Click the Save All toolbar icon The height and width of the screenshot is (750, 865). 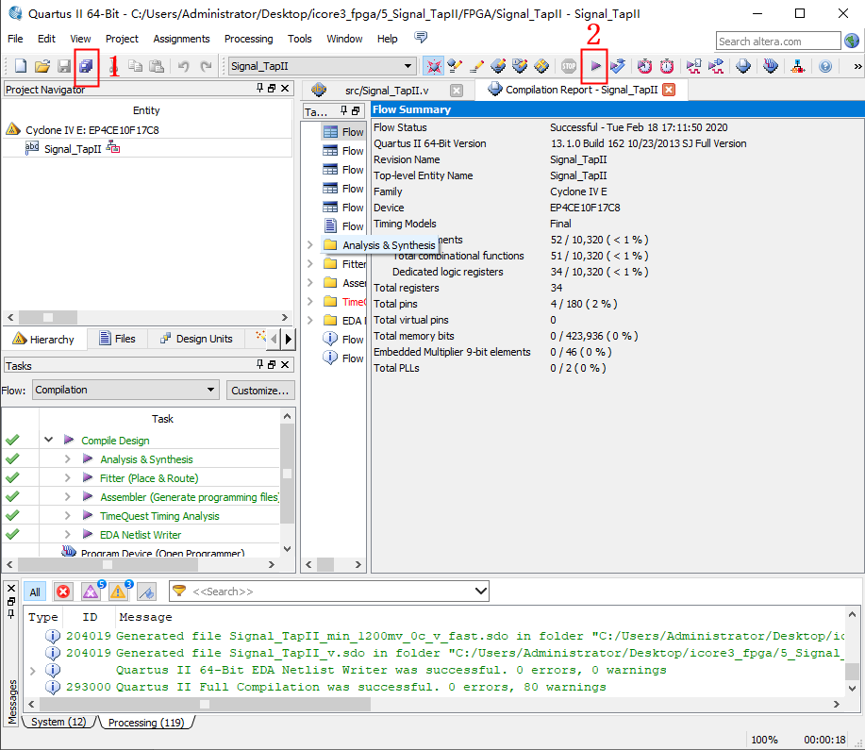click(x=86, y=66)
